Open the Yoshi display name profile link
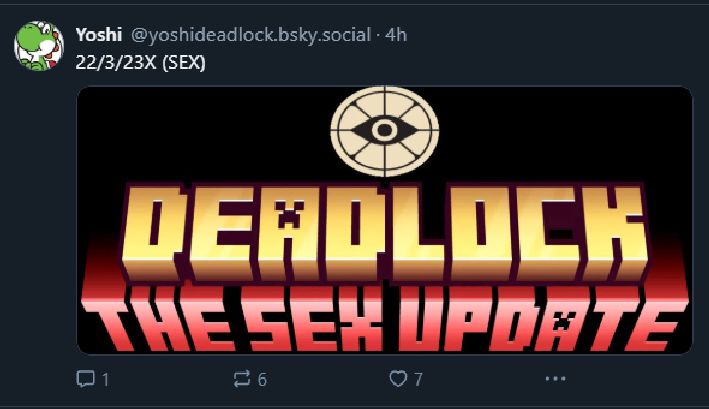 (99, 35)
